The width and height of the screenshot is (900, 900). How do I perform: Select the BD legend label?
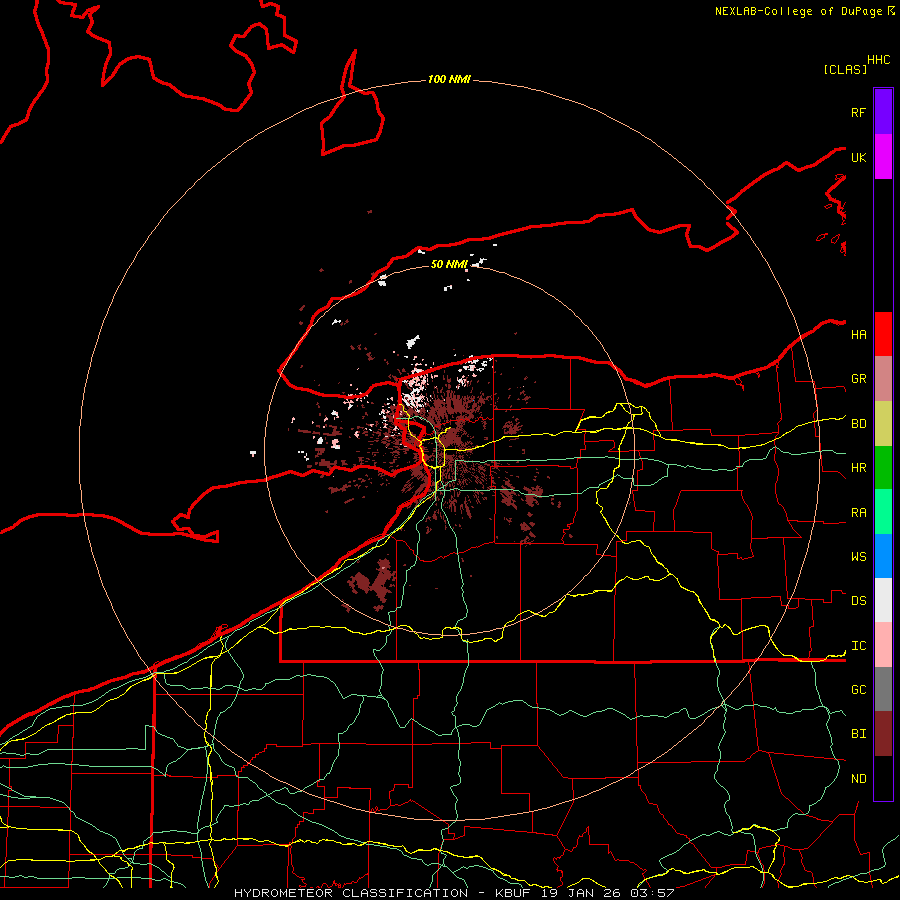[859, 424]
